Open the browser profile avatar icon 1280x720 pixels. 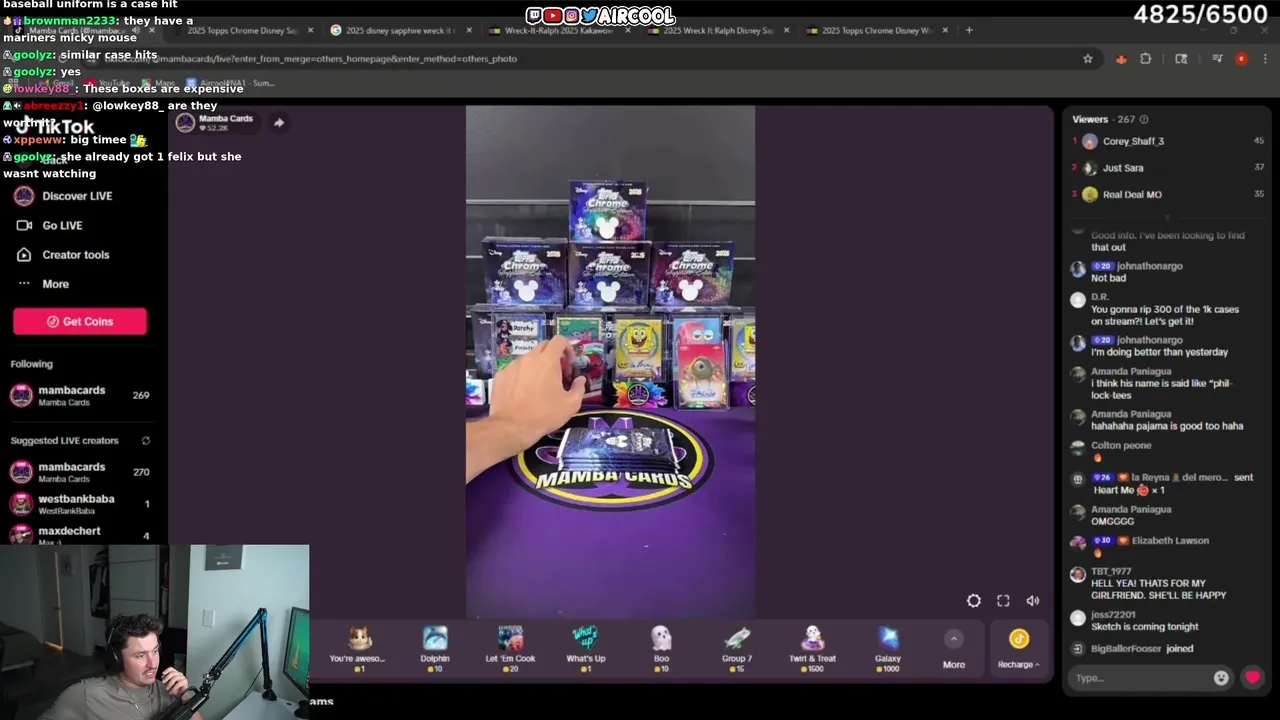coord(1241,59)
